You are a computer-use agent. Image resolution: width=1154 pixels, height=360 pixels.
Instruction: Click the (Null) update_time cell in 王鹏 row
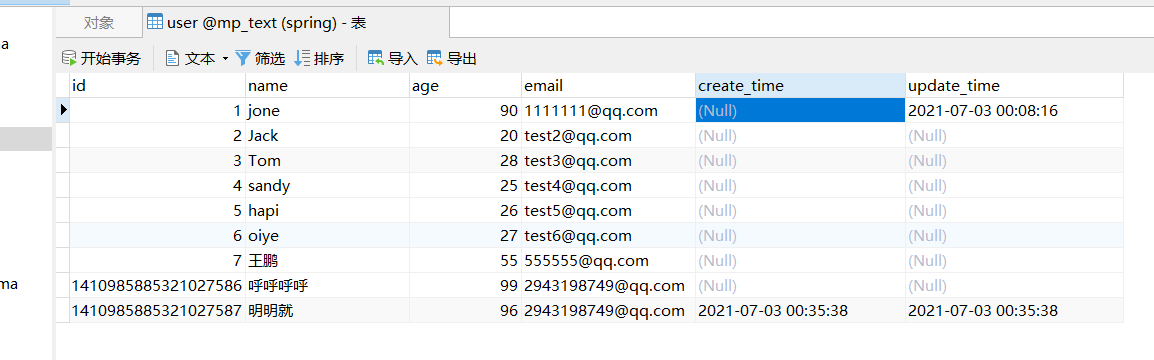coord(1014,261)
